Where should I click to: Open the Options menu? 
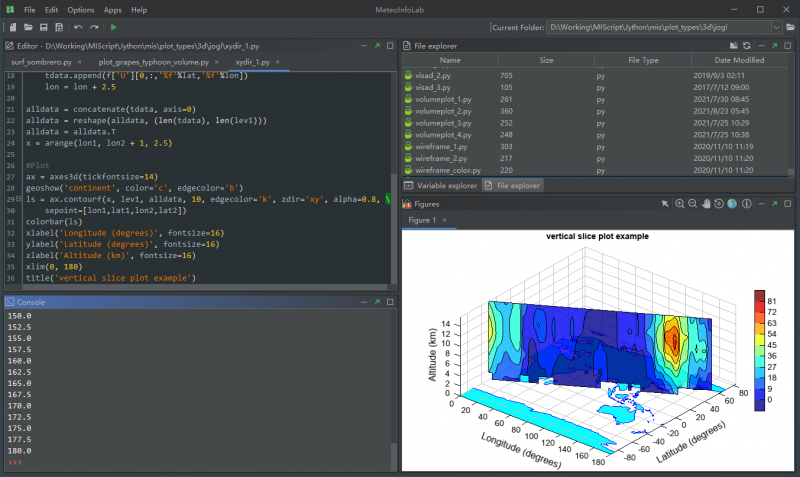coord(80,9)
